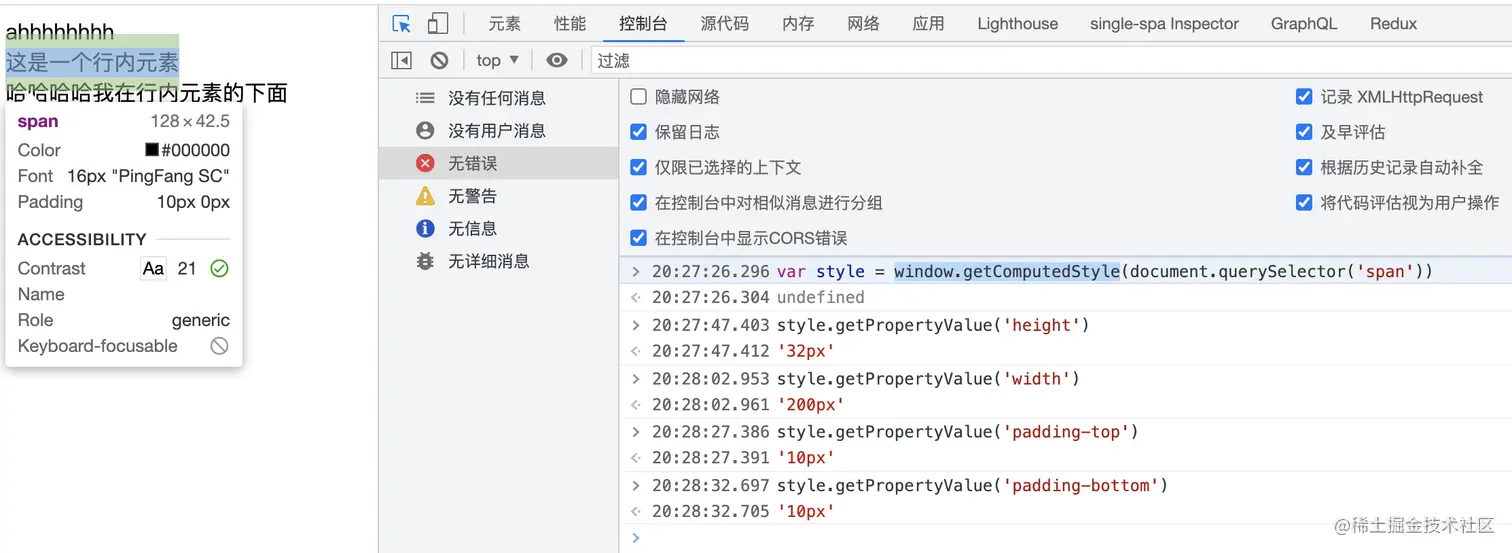Expand the style.getPropertyValue('height') console entry
The image size is (1512, 553).
pyautogui.click(x=635, y=325)
